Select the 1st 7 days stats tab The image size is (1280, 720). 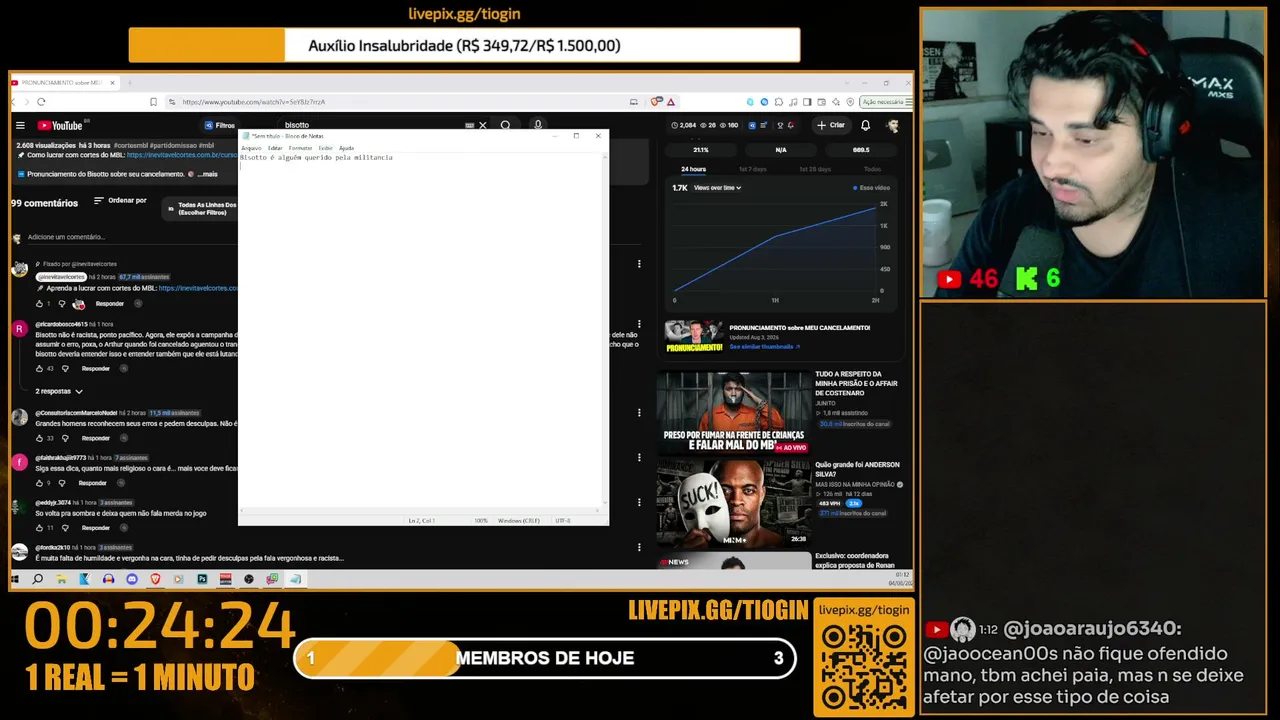point(752,169)
